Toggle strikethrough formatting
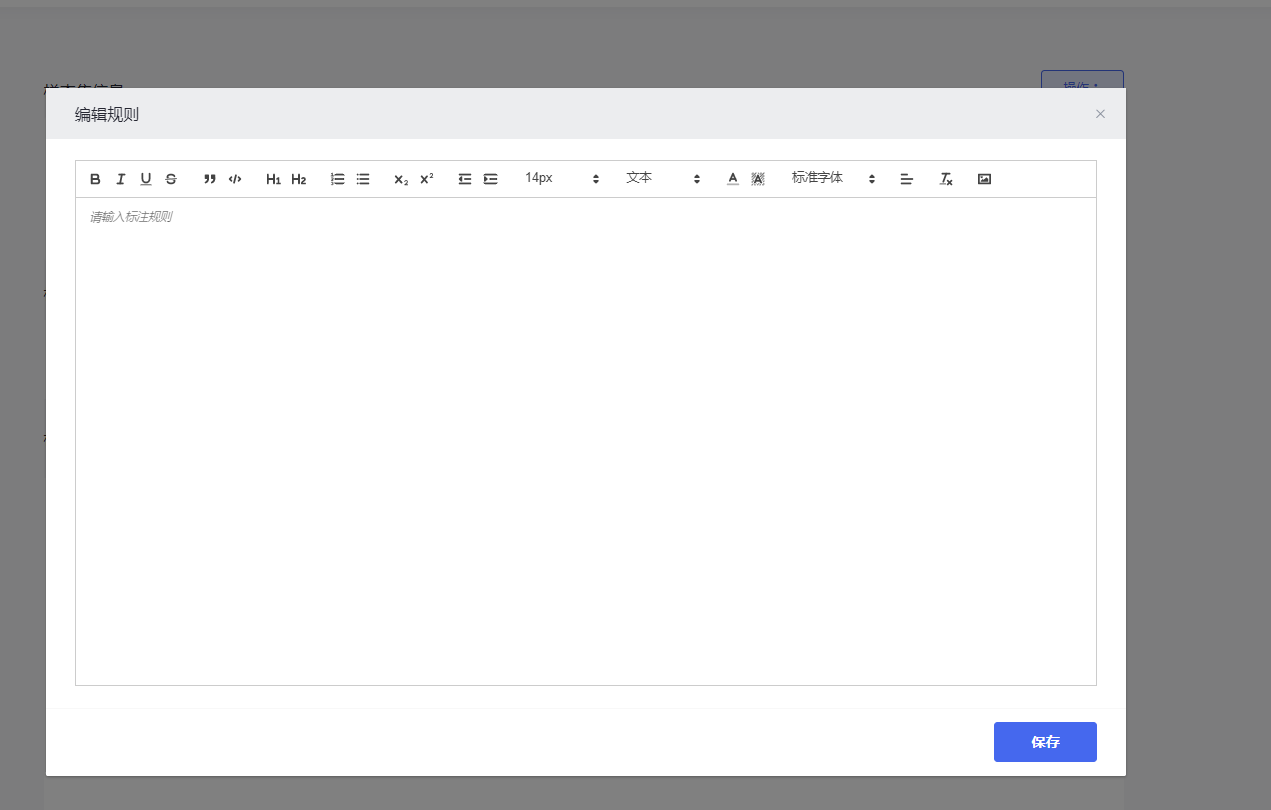1271x810 pixels. (x=171, y=179)
